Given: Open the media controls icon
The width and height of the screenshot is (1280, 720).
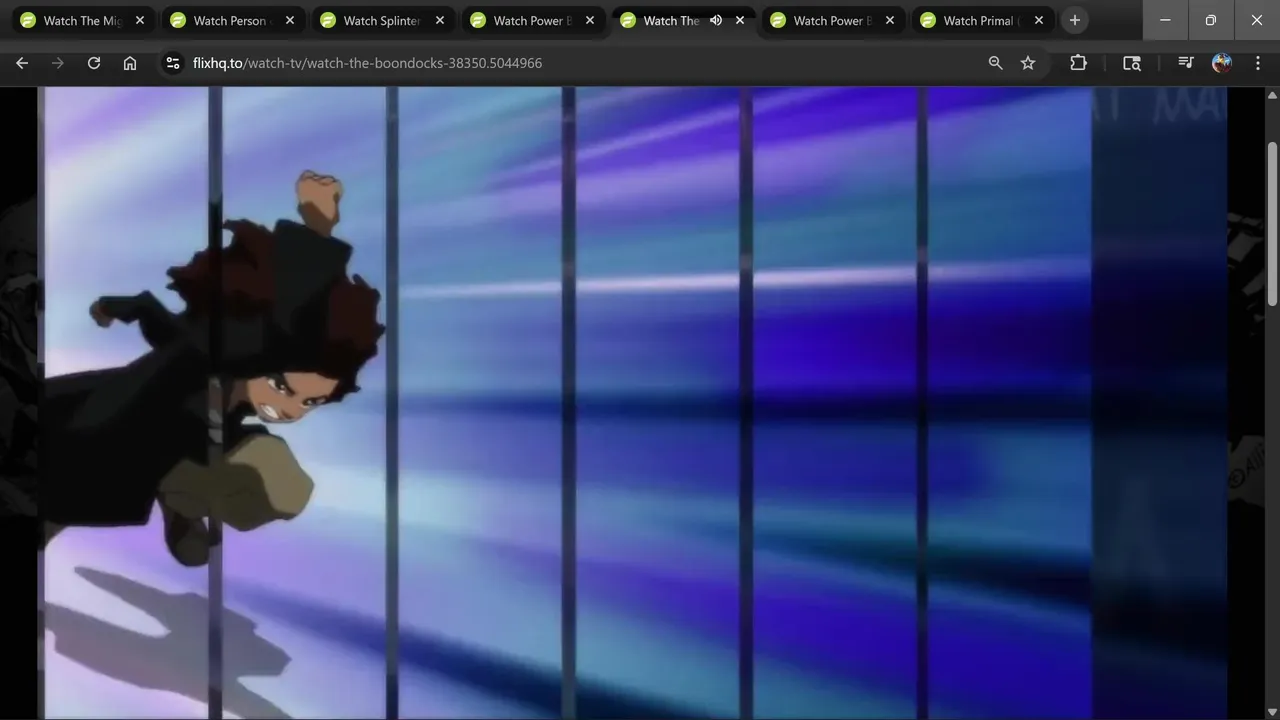Looking at the screenshot, I should (1186, 63).
